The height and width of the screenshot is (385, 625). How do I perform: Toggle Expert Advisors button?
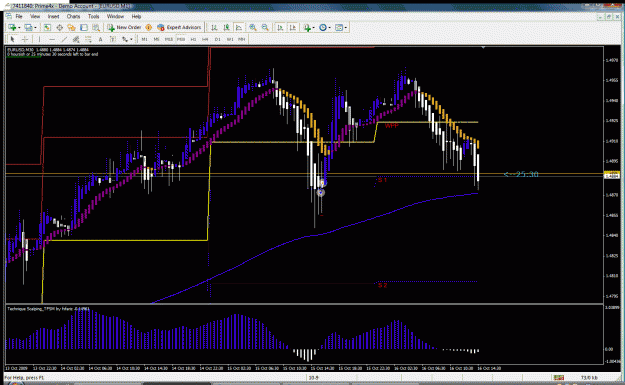(179, 27)
